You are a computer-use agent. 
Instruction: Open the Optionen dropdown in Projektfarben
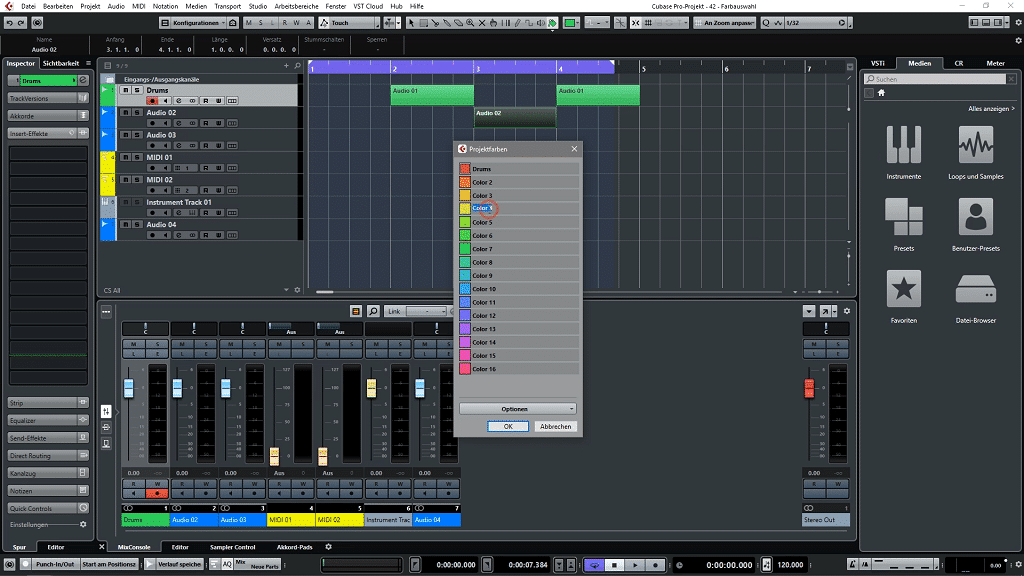point(517,409)
